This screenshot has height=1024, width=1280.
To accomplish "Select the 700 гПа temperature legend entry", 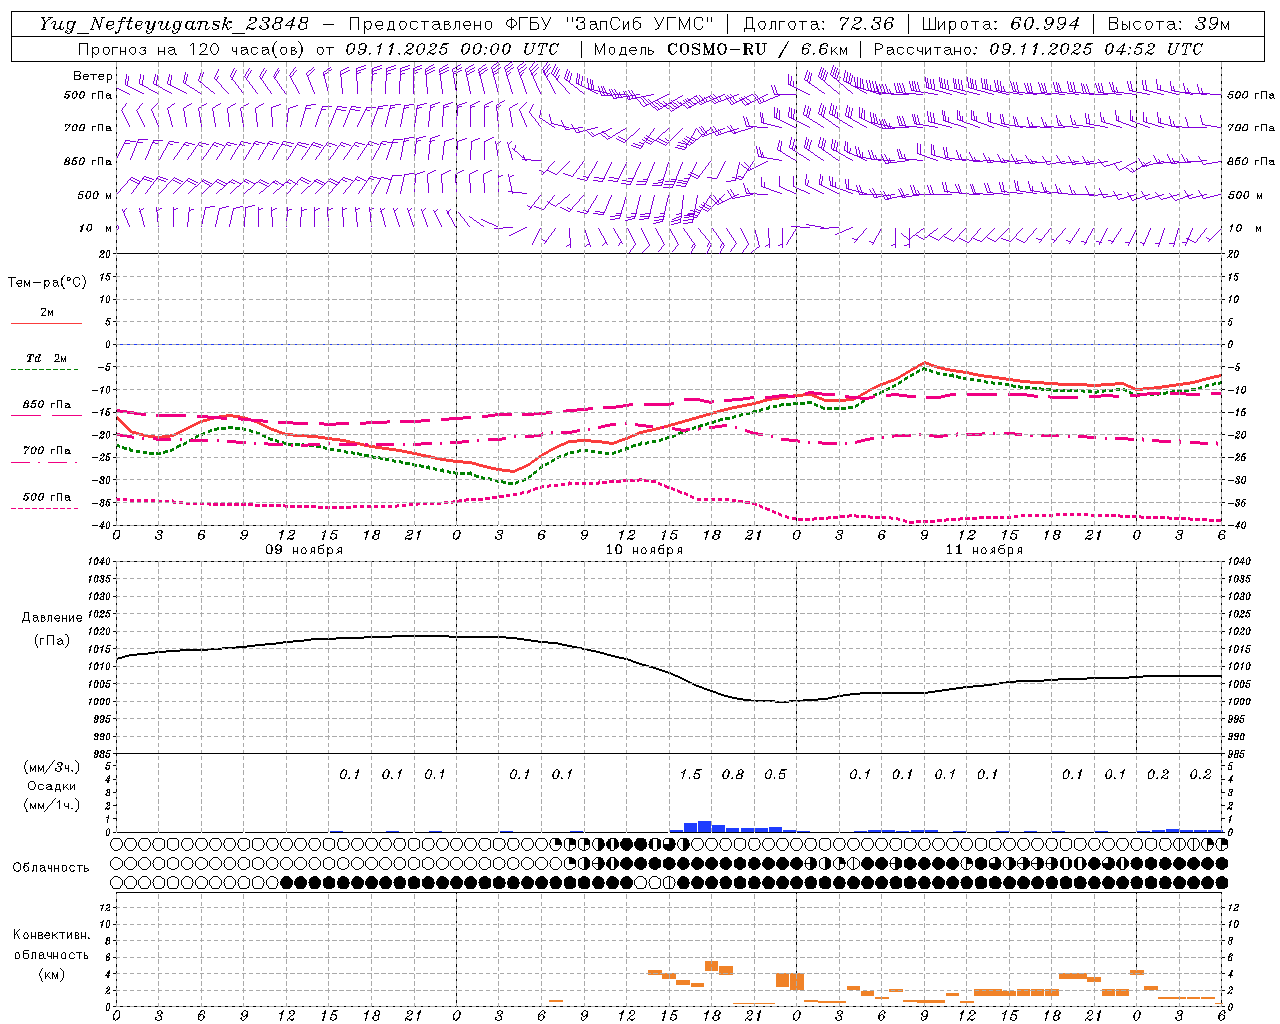I will (x=47, y=451).
